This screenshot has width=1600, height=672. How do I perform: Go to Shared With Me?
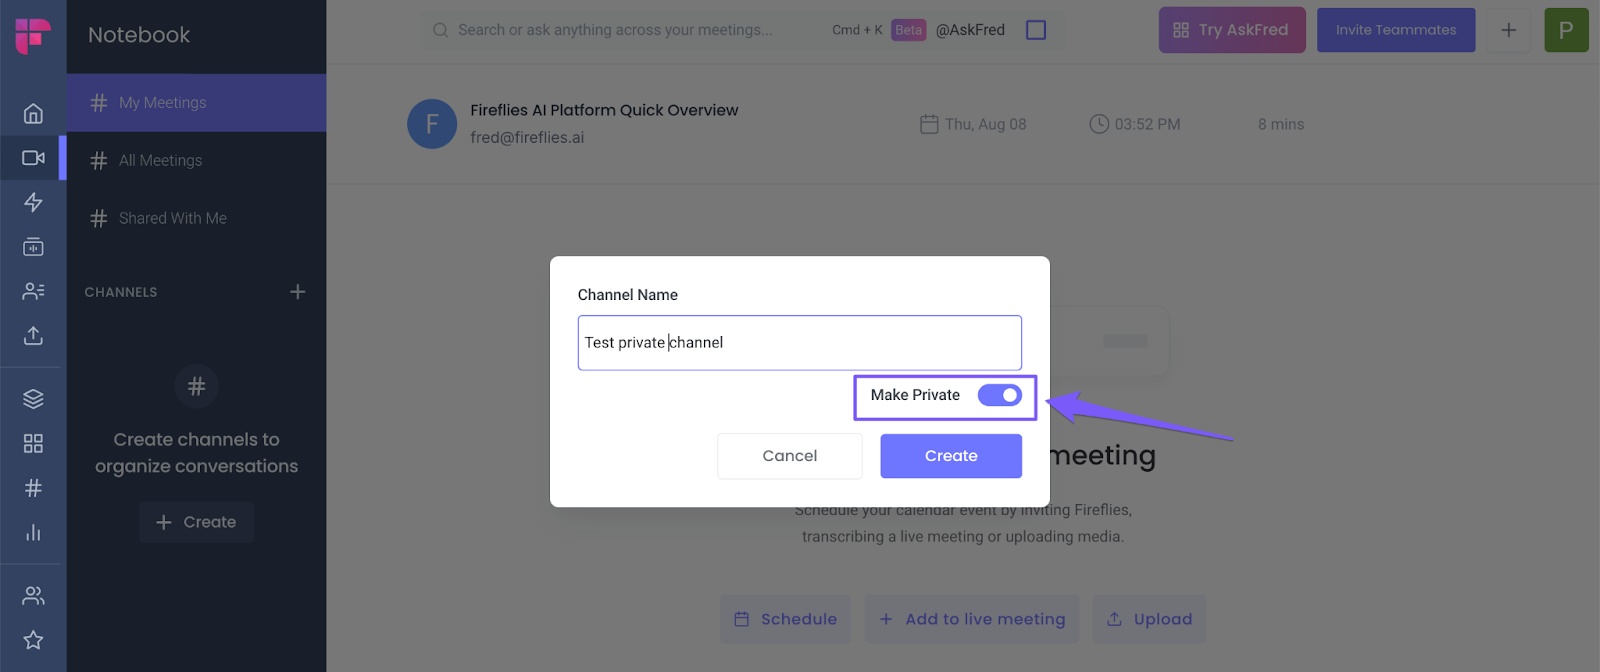(173, 218)
